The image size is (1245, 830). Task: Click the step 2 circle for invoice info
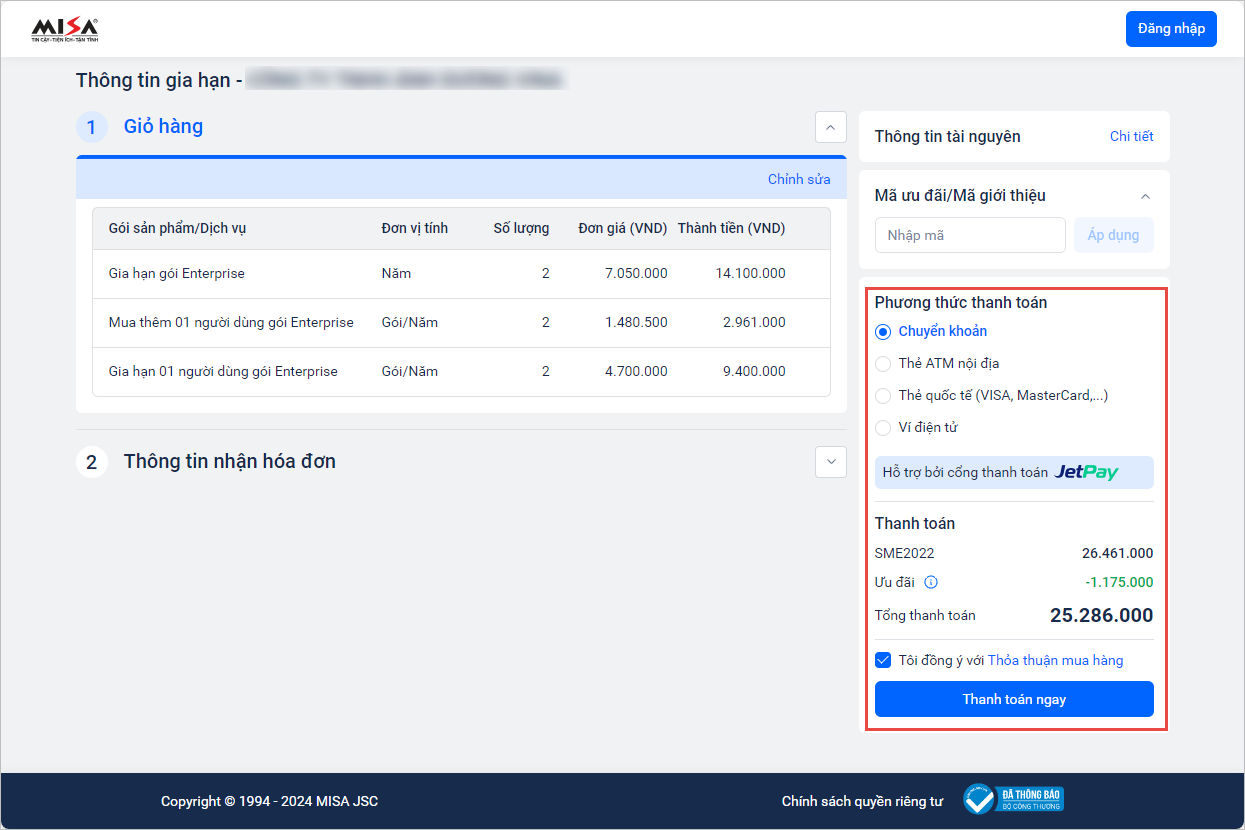(x=92, y=462)
